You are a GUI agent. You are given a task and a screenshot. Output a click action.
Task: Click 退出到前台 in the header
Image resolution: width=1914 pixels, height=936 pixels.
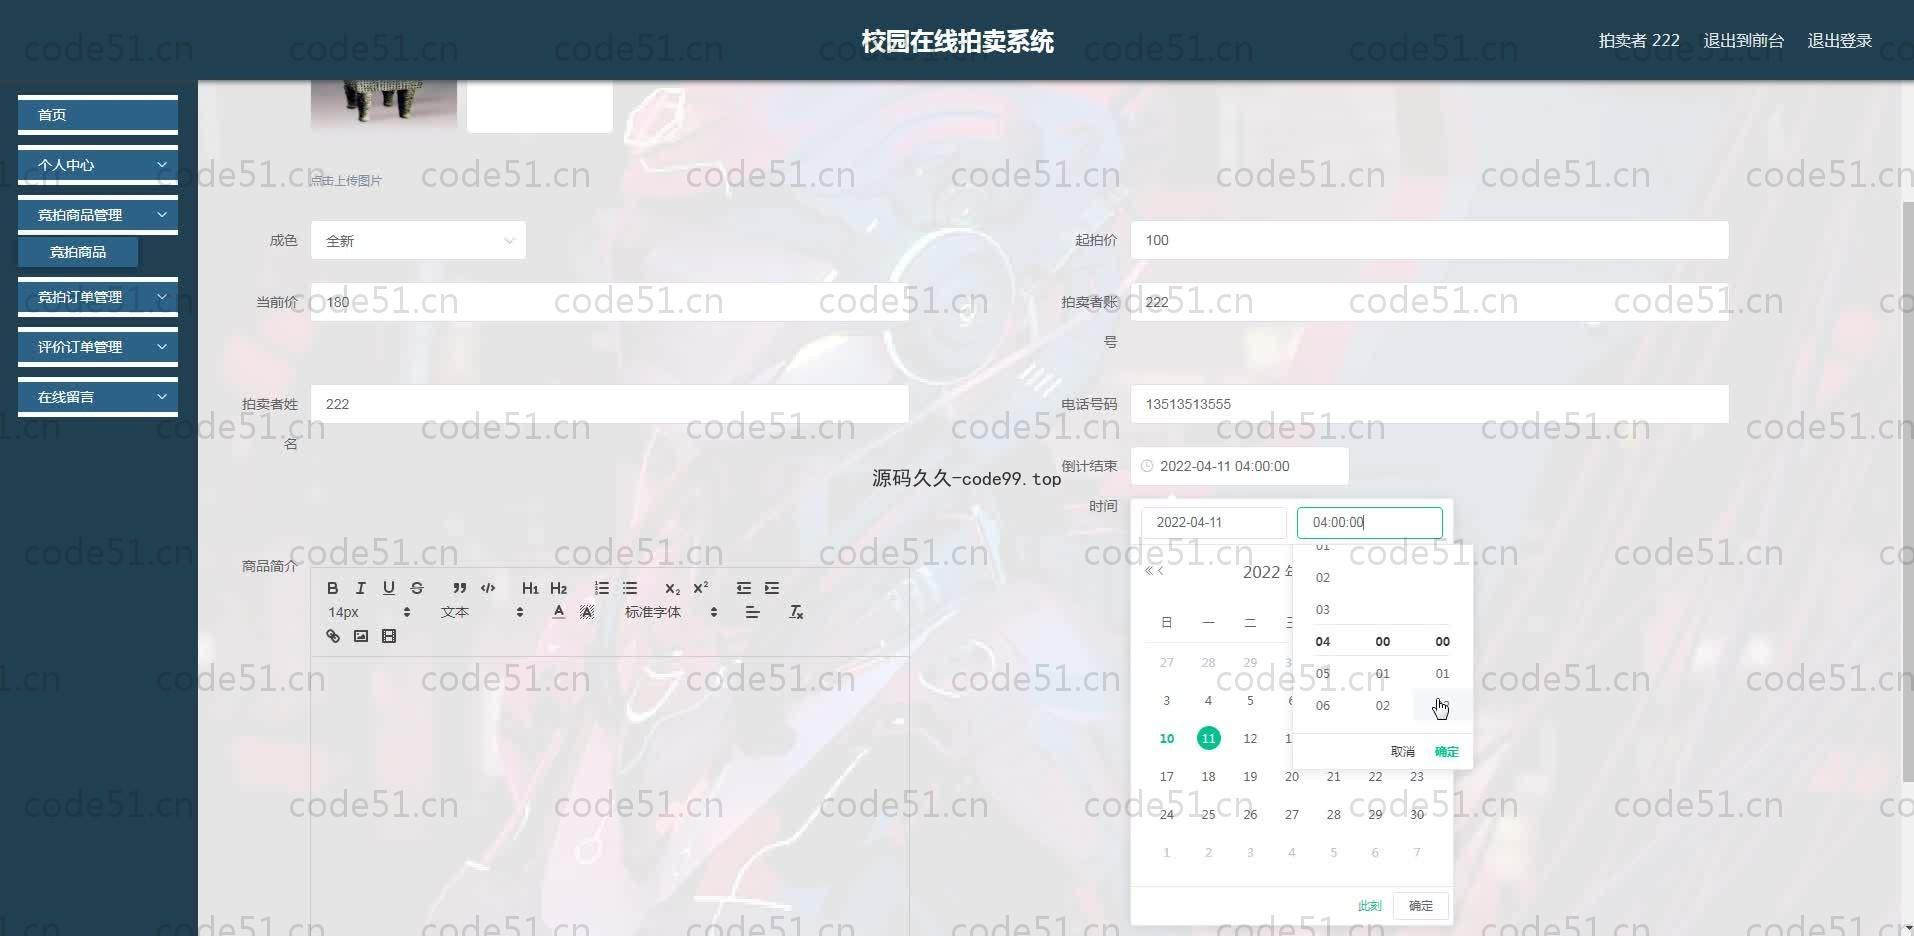point(1743,41)
